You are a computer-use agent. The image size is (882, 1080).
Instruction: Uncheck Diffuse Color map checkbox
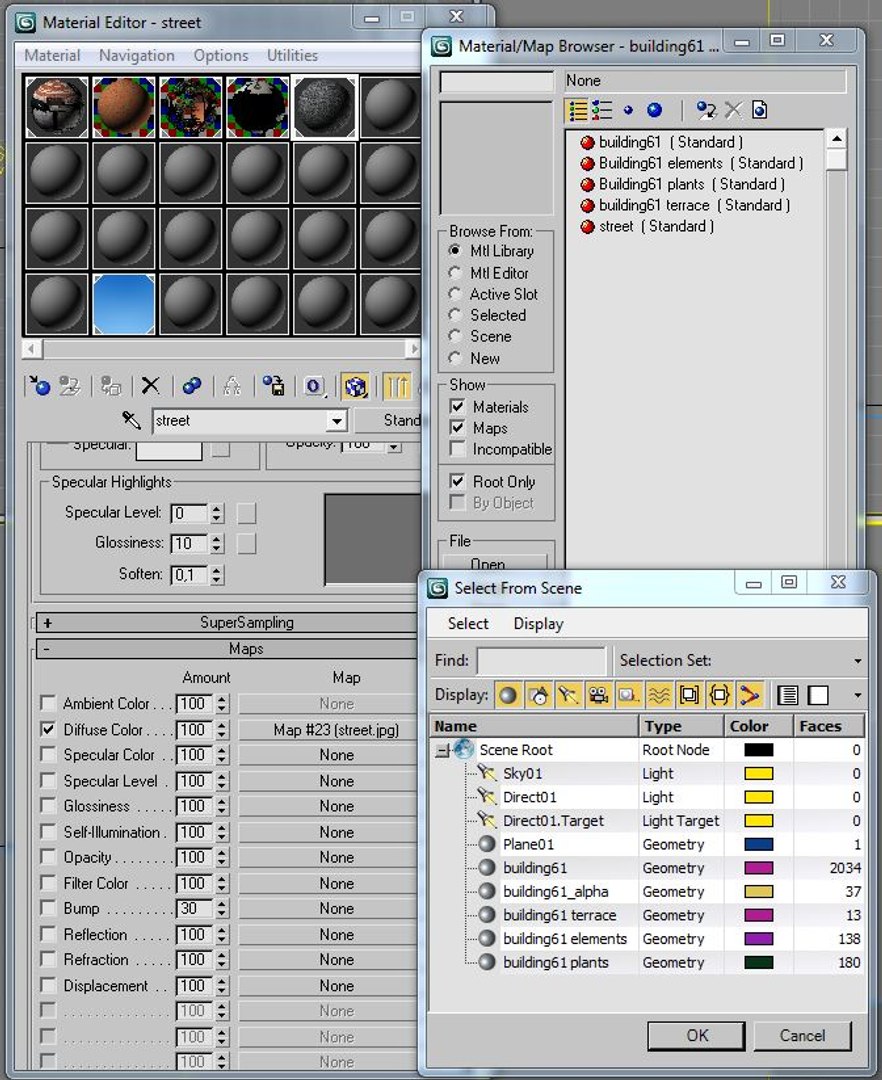coord(48,729)
